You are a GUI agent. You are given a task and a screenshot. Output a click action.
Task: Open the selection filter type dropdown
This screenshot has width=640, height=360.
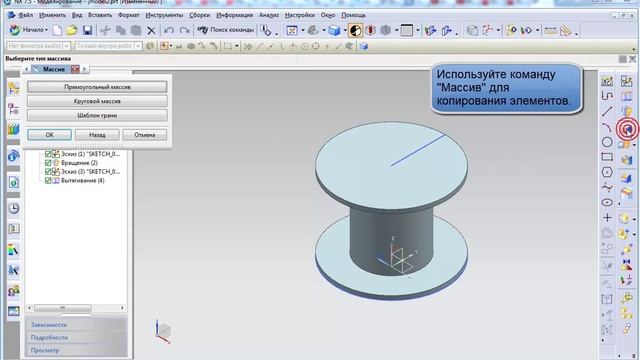point(67,46)
